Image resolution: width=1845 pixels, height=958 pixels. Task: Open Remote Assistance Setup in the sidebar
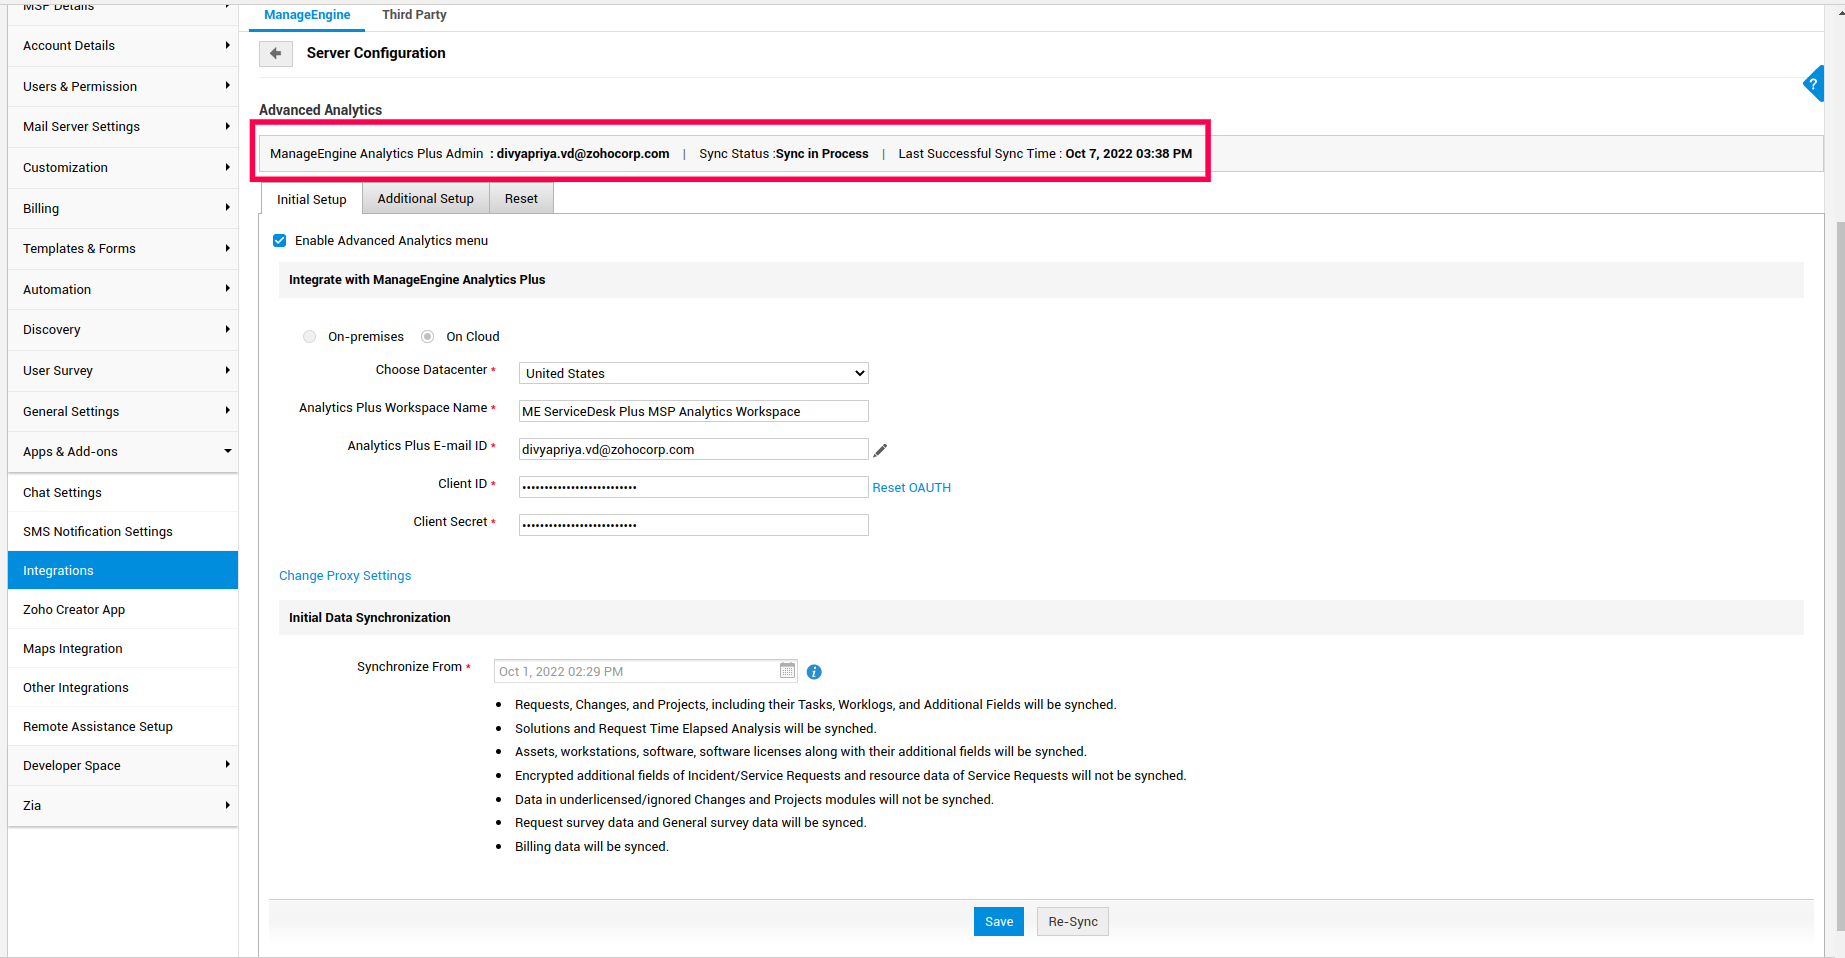[123, 727]
